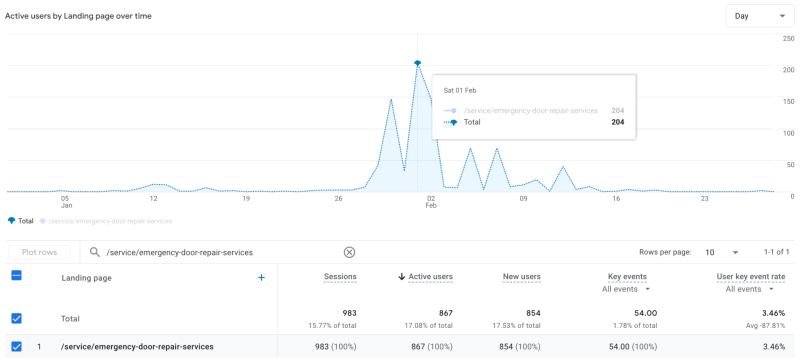The width and height of the screenshot is (800, 360).
Task: Sort by Sessions column header
Action: coord(340,277)
